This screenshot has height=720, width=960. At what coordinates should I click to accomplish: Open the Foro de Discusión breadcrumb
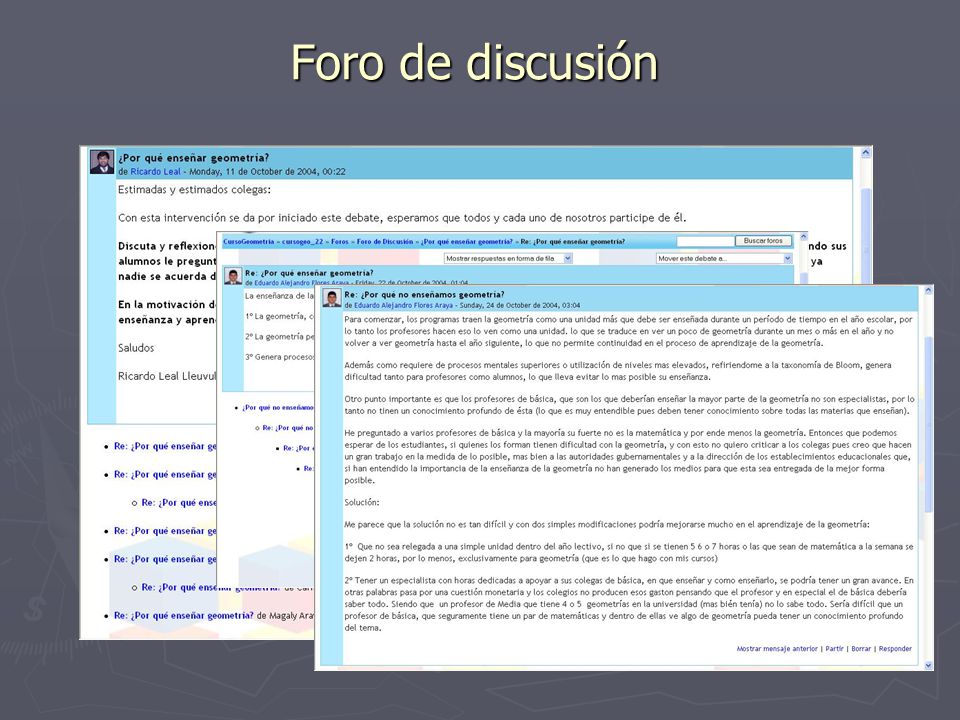click(385, 242)
